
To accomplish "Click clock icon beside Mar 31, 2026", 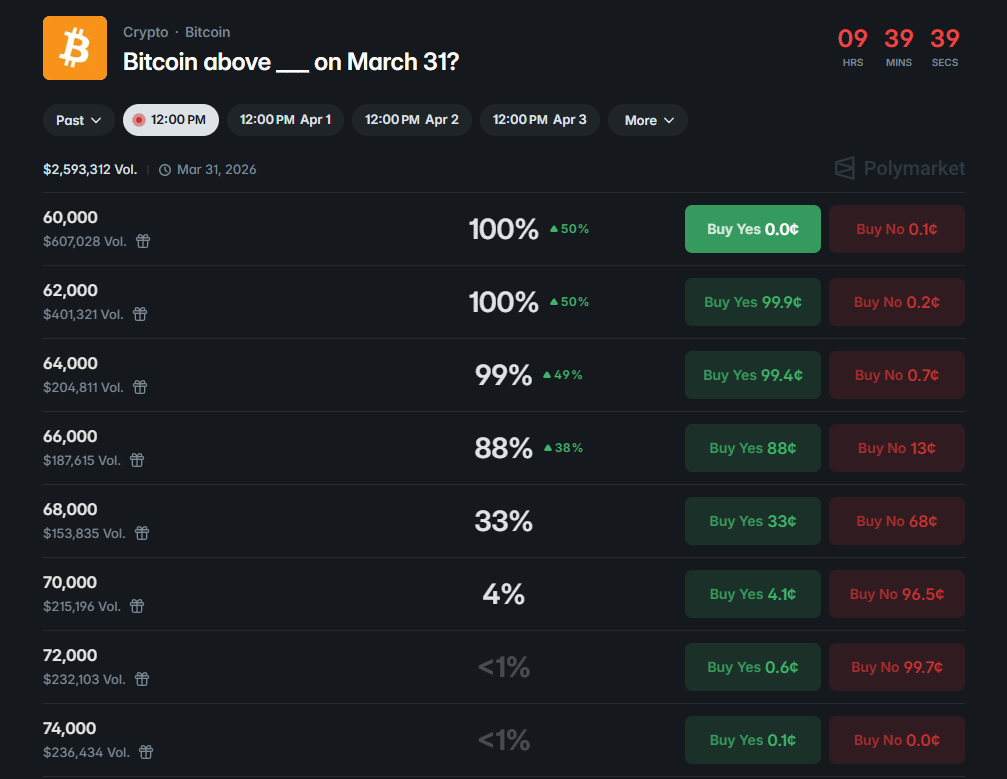I will point(165,170).
